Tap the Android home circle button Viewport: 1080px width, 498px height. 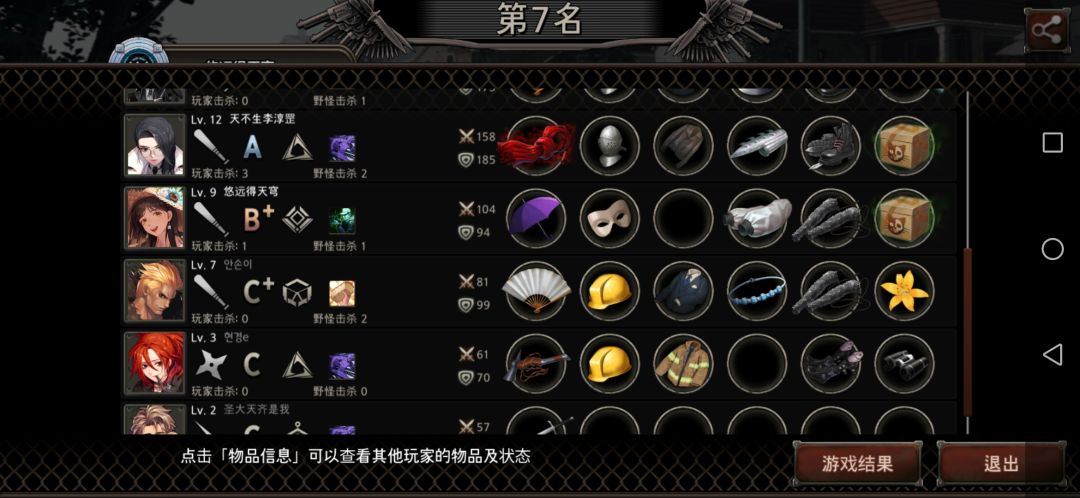1052,249
